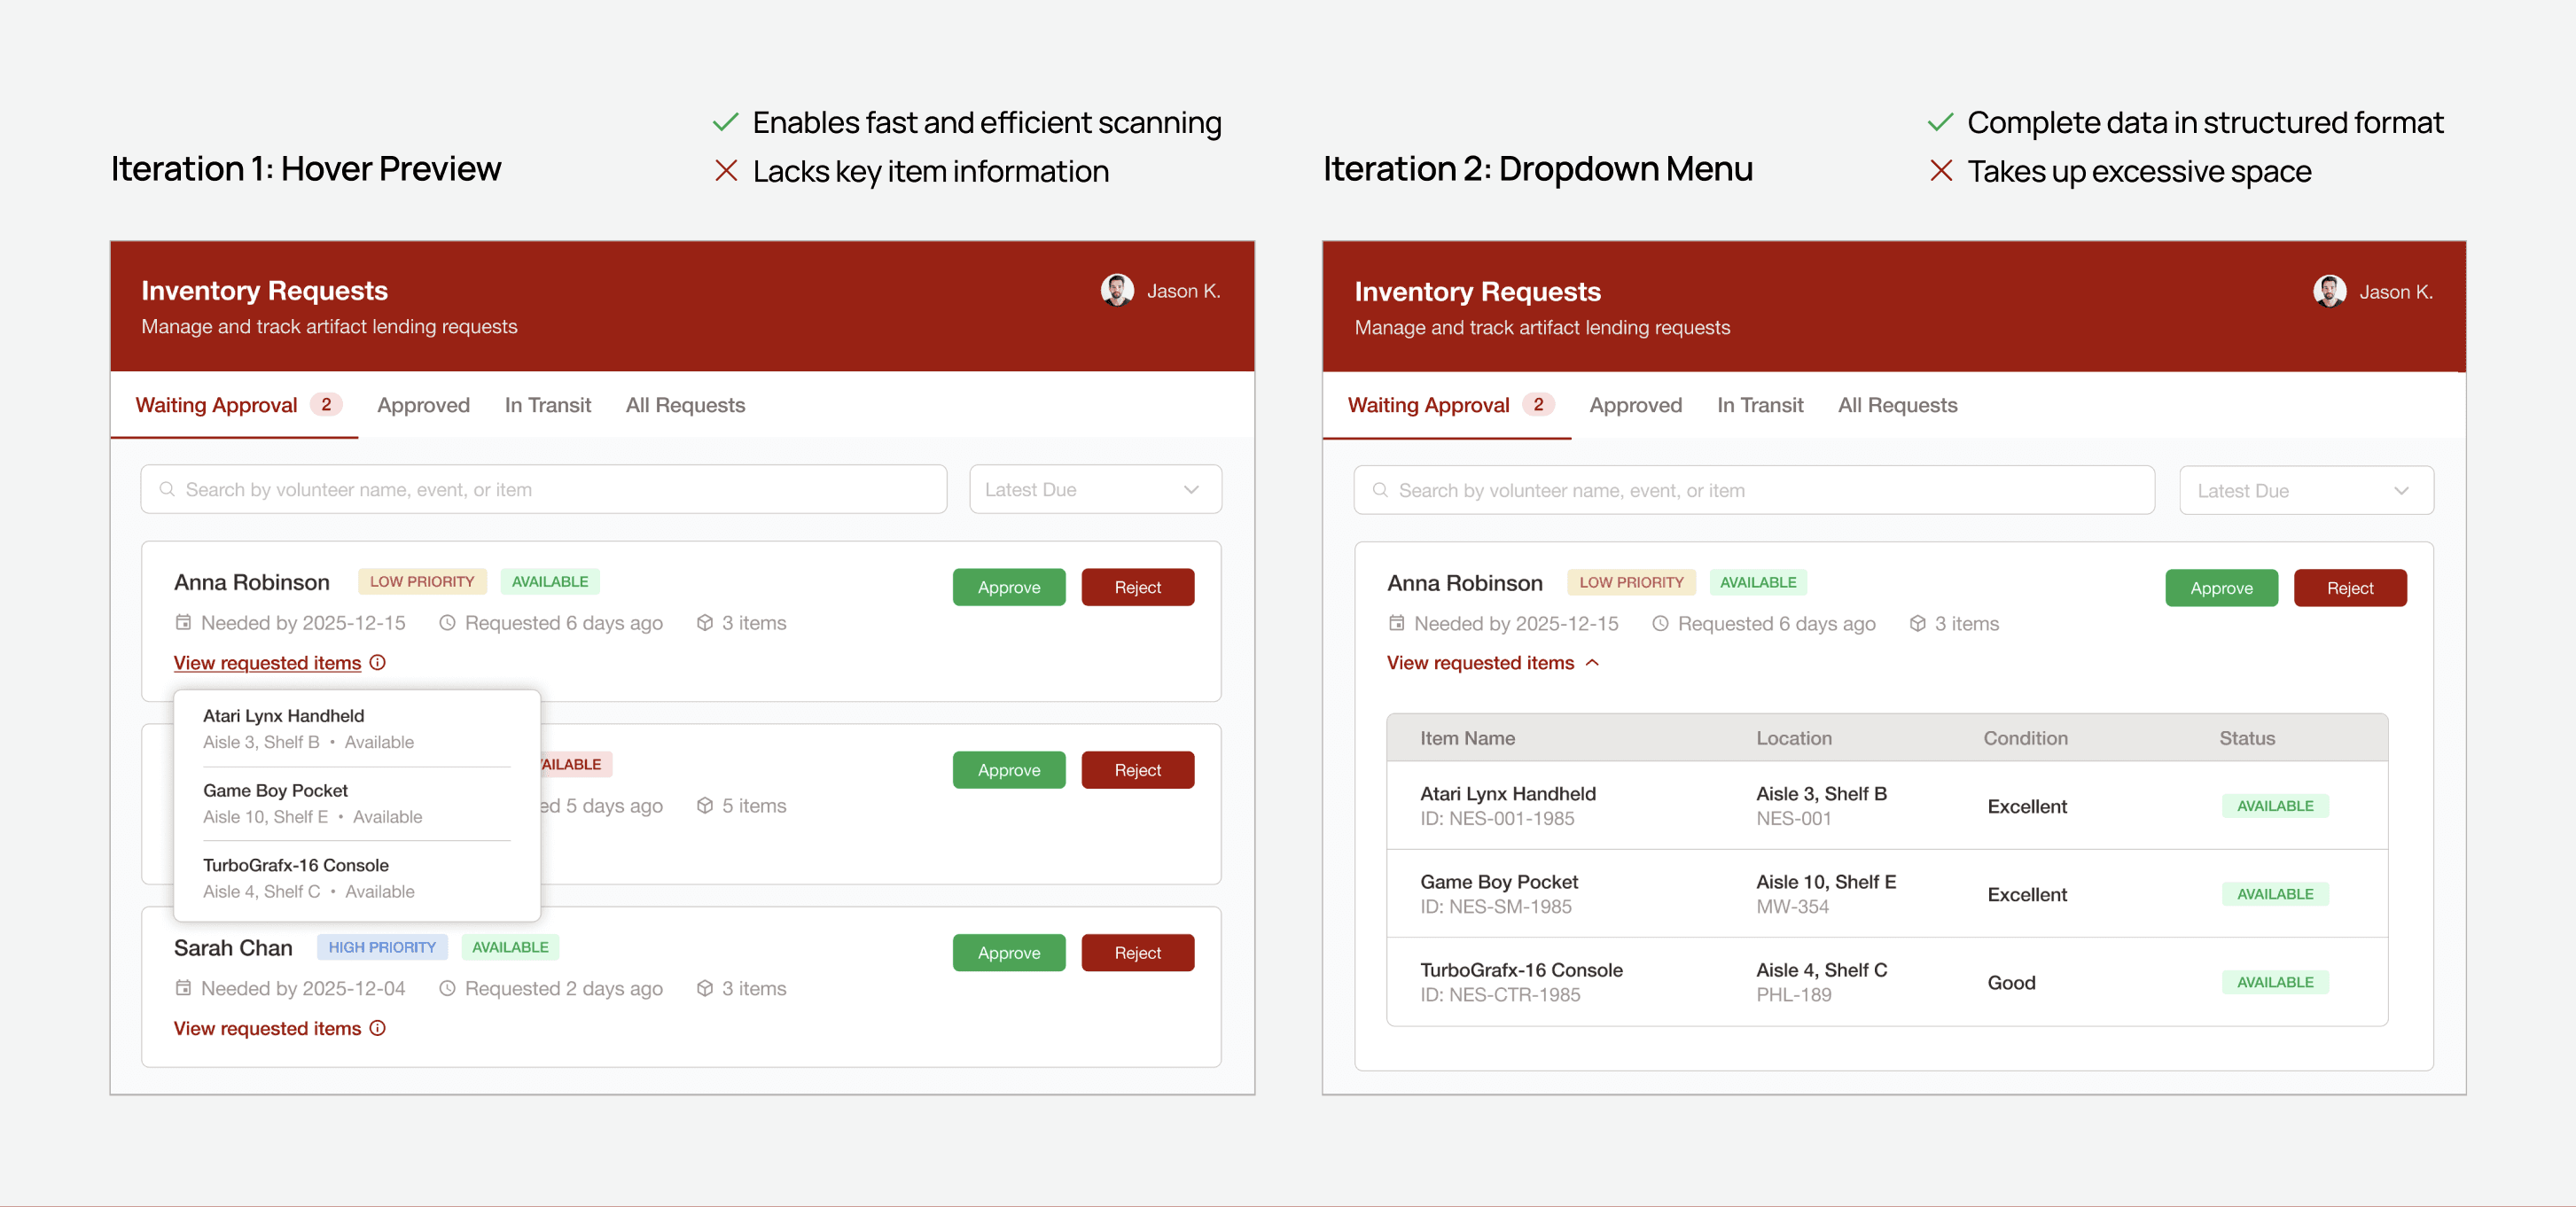Open Latest Due sort dropdown in left panel
The width and height of the screenshot is (2576, 1207).
click(x=1095, y=489)
